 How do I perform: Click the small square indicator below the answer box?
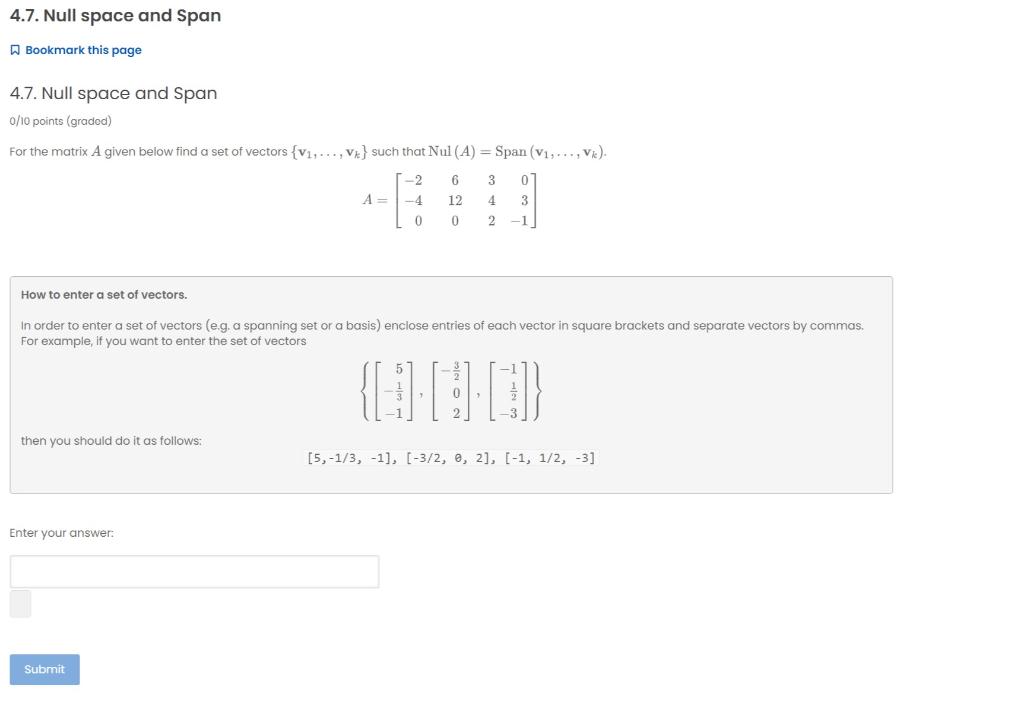pyautogui.click(x=19, y=603)
